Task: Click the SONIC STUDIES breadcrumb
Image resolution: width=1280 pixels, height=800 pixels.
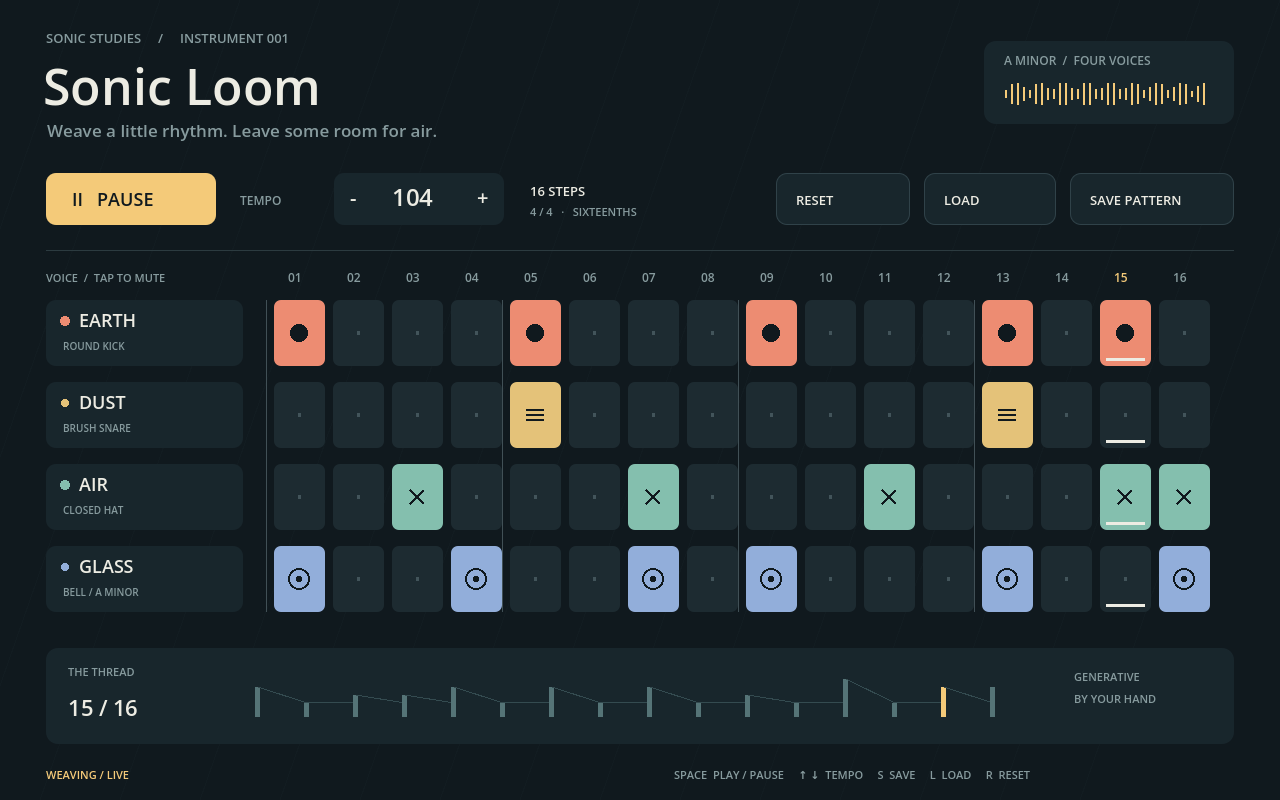Action: pos(94,38)
